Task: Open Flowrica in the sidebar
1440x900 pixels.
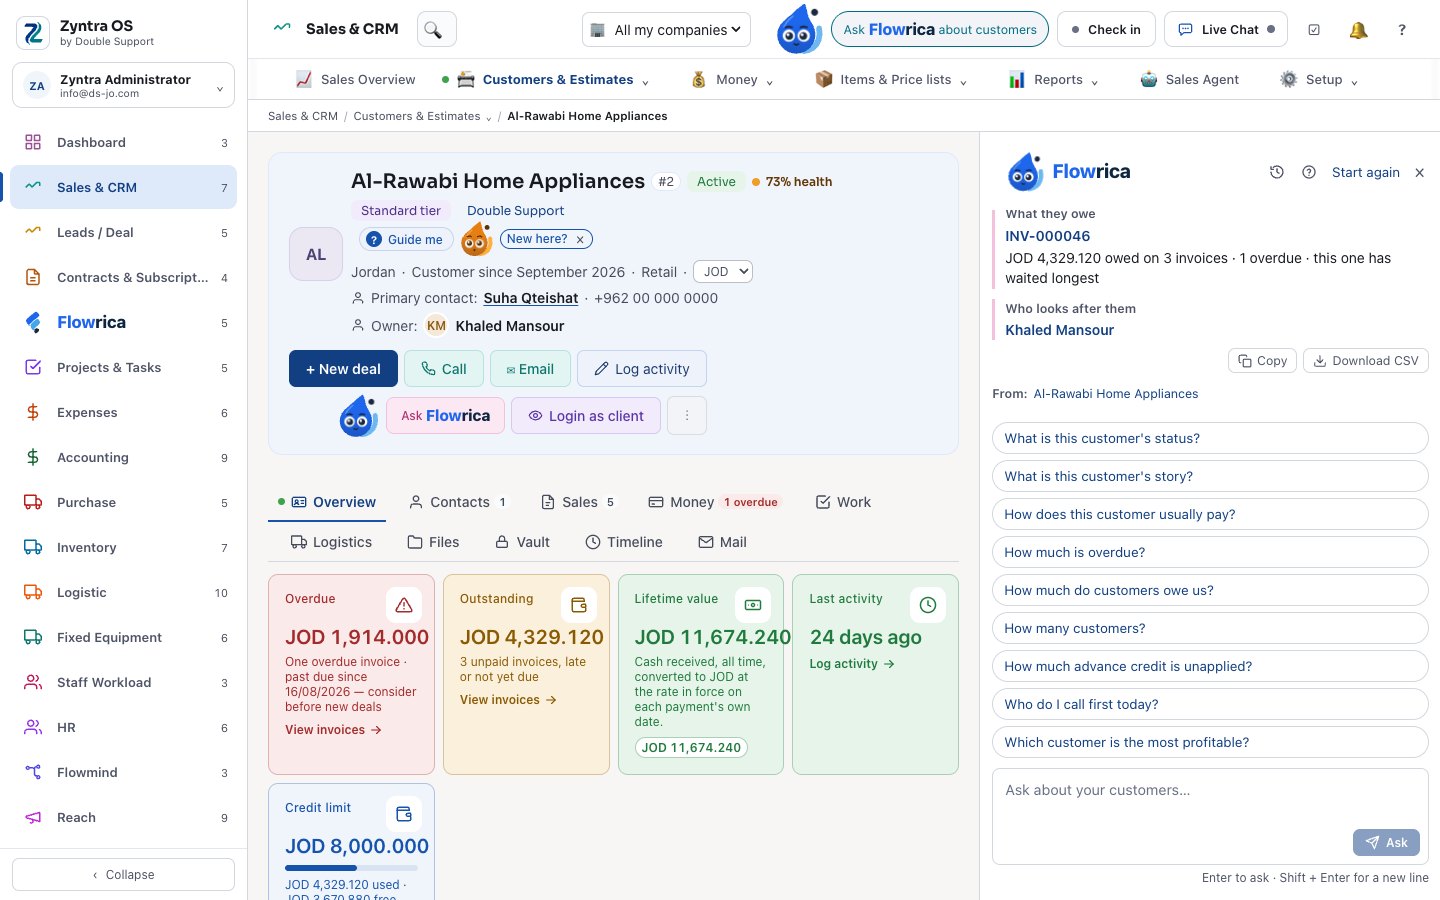Action: [x=124, y=322]
